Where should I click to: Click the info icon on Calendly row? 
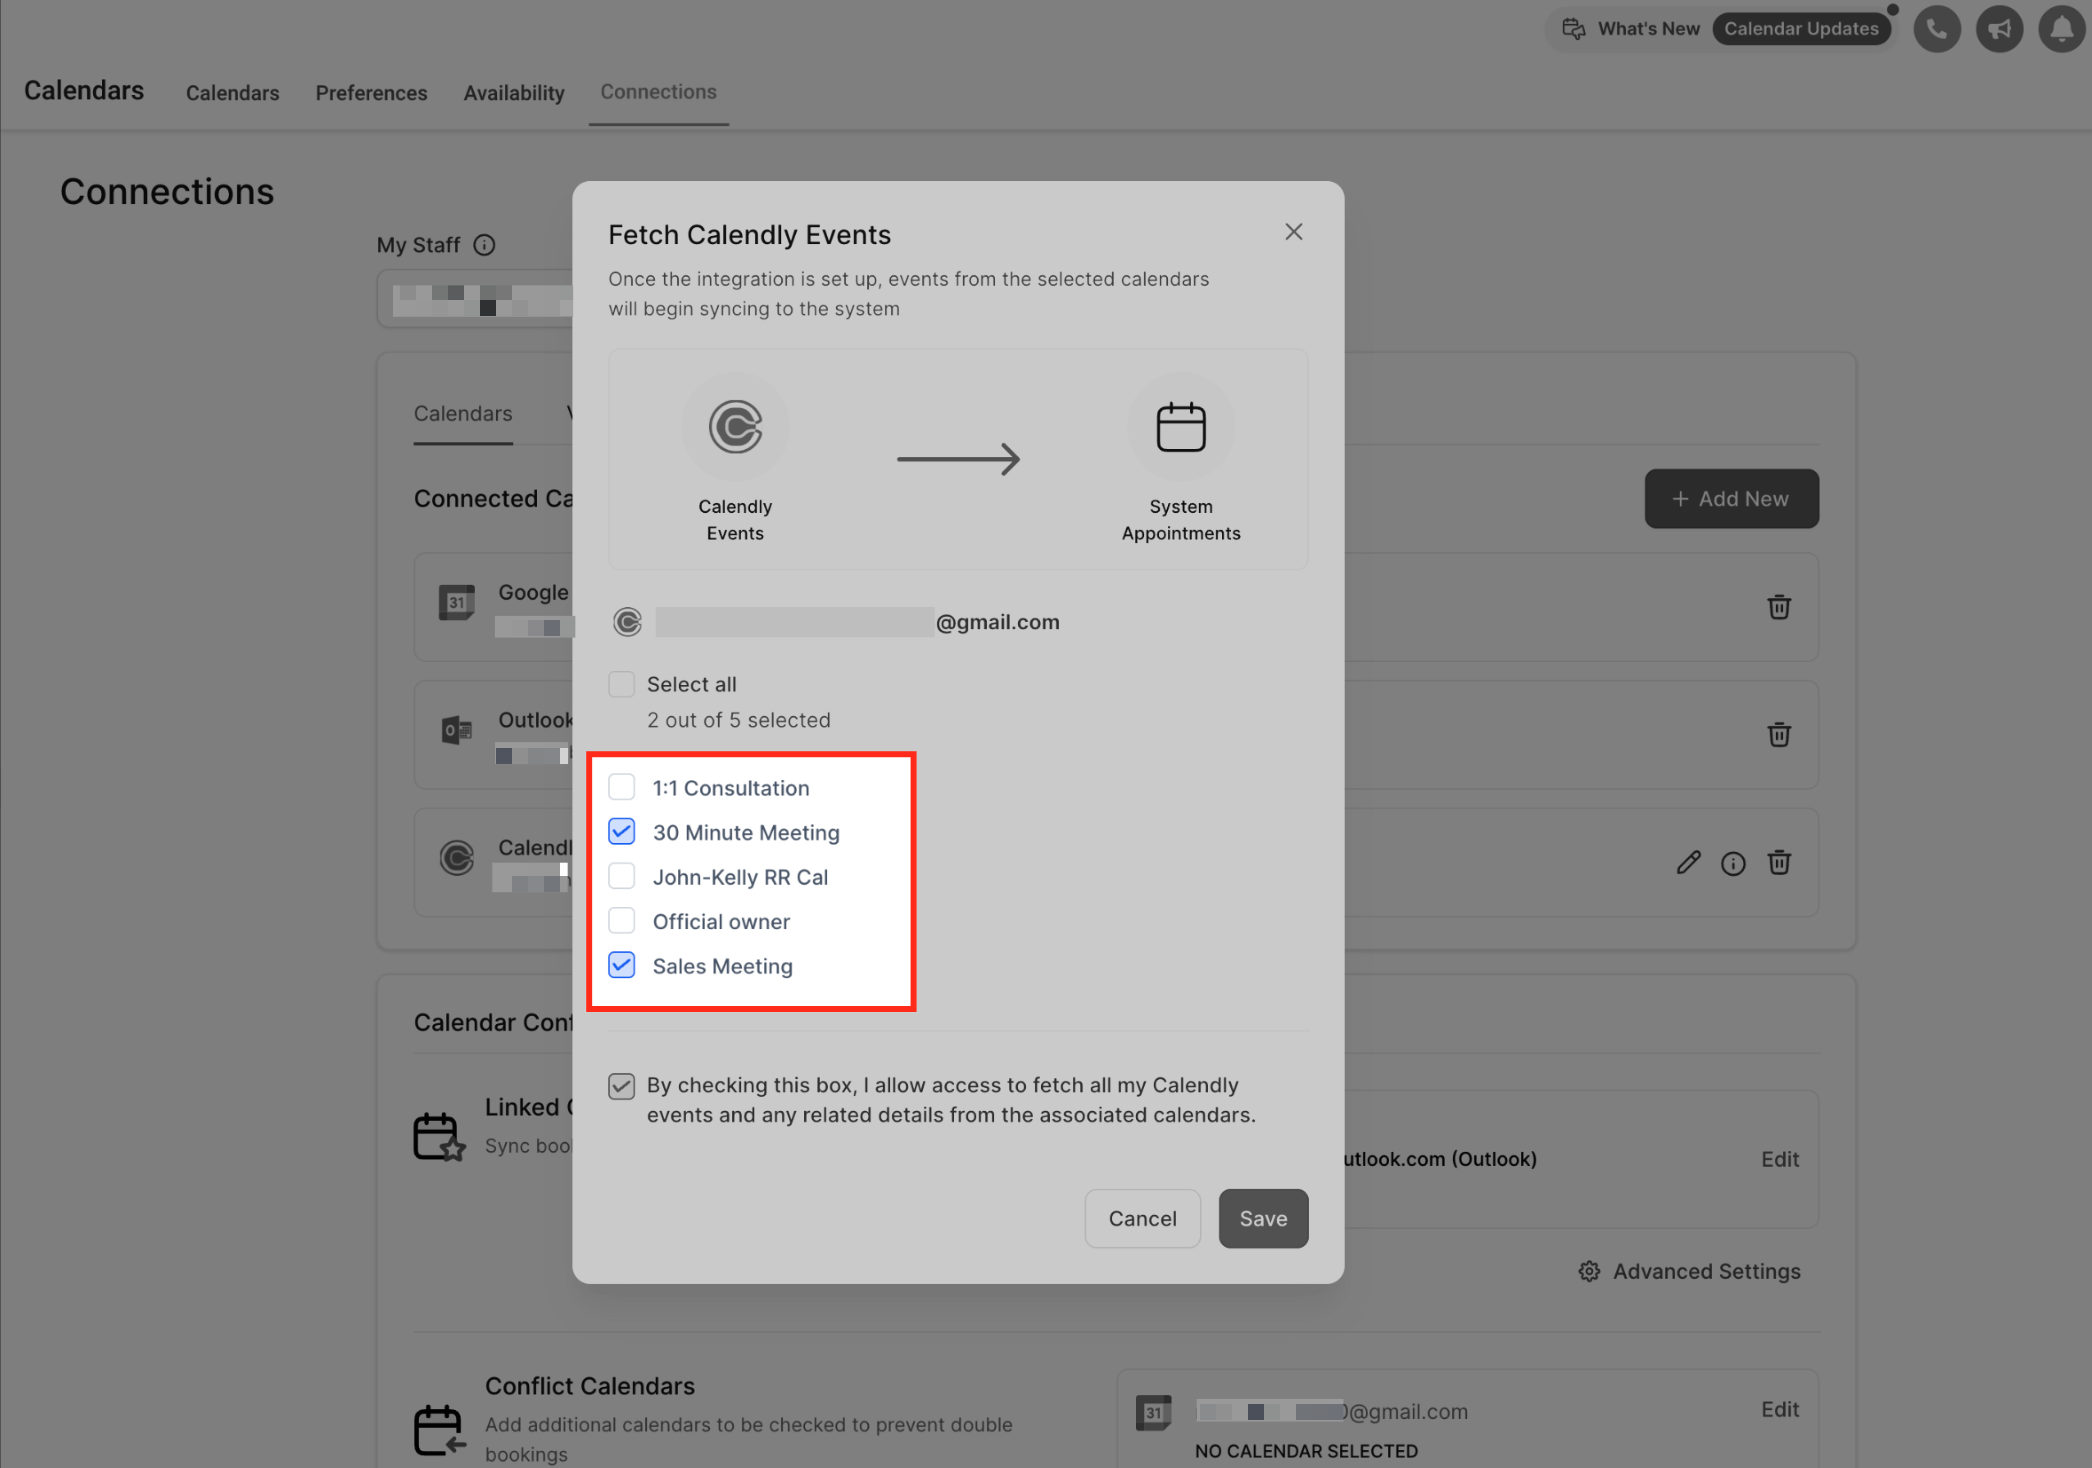[x=1733, y=864]
